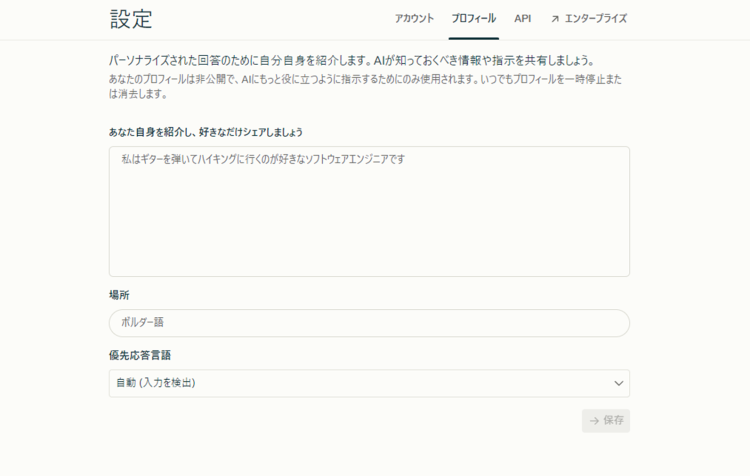Switch to the API tab
Image resolution: width=750 pixels, height=476 pixels.
[x=522, y=19]
